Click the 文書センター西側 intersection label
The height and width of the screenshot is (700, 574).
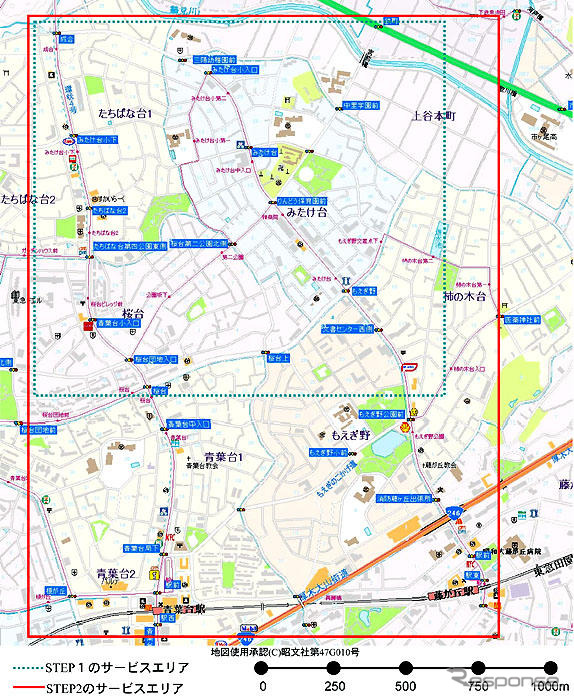pyautogui.click(x=348, y=329)
